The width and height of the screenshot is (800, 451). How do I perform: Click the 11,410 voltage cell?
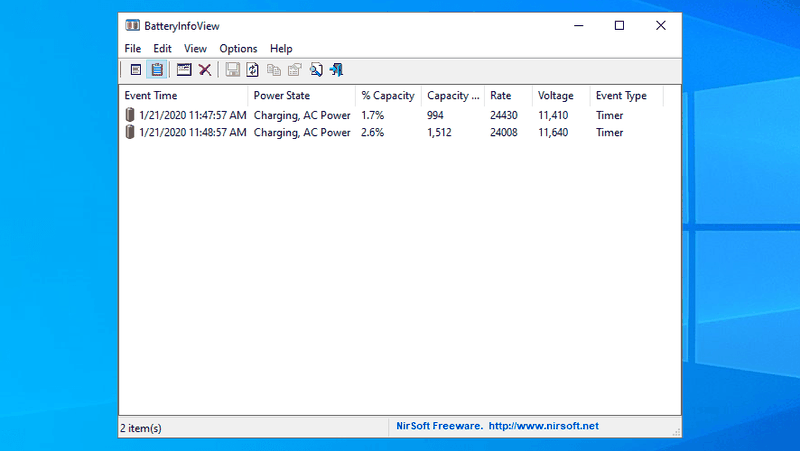coord(553,115)
